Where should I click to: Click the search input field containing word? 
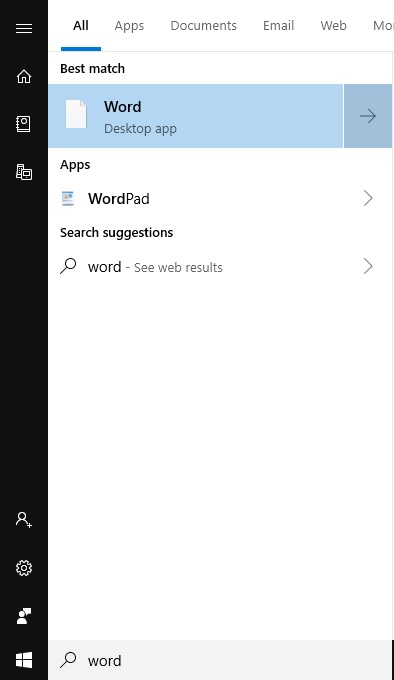[220, 660]
